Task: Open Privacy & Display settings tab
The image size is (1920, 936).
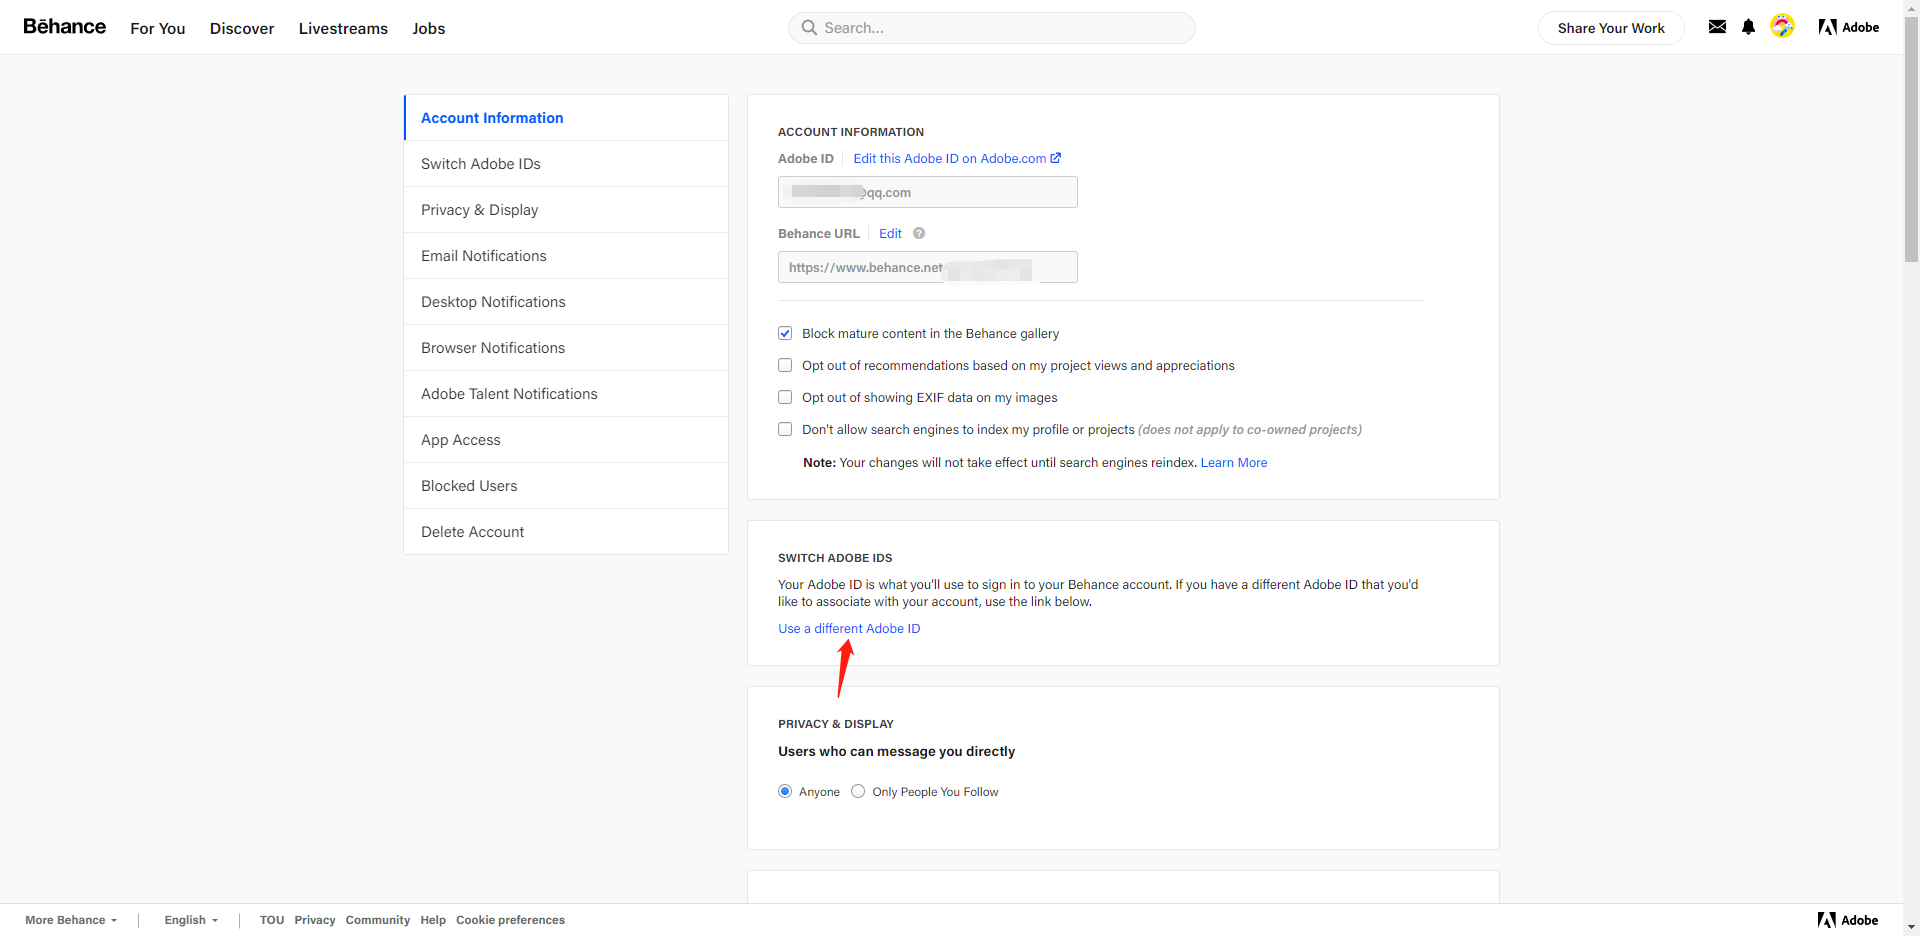Action: click(x=479, y=210)
